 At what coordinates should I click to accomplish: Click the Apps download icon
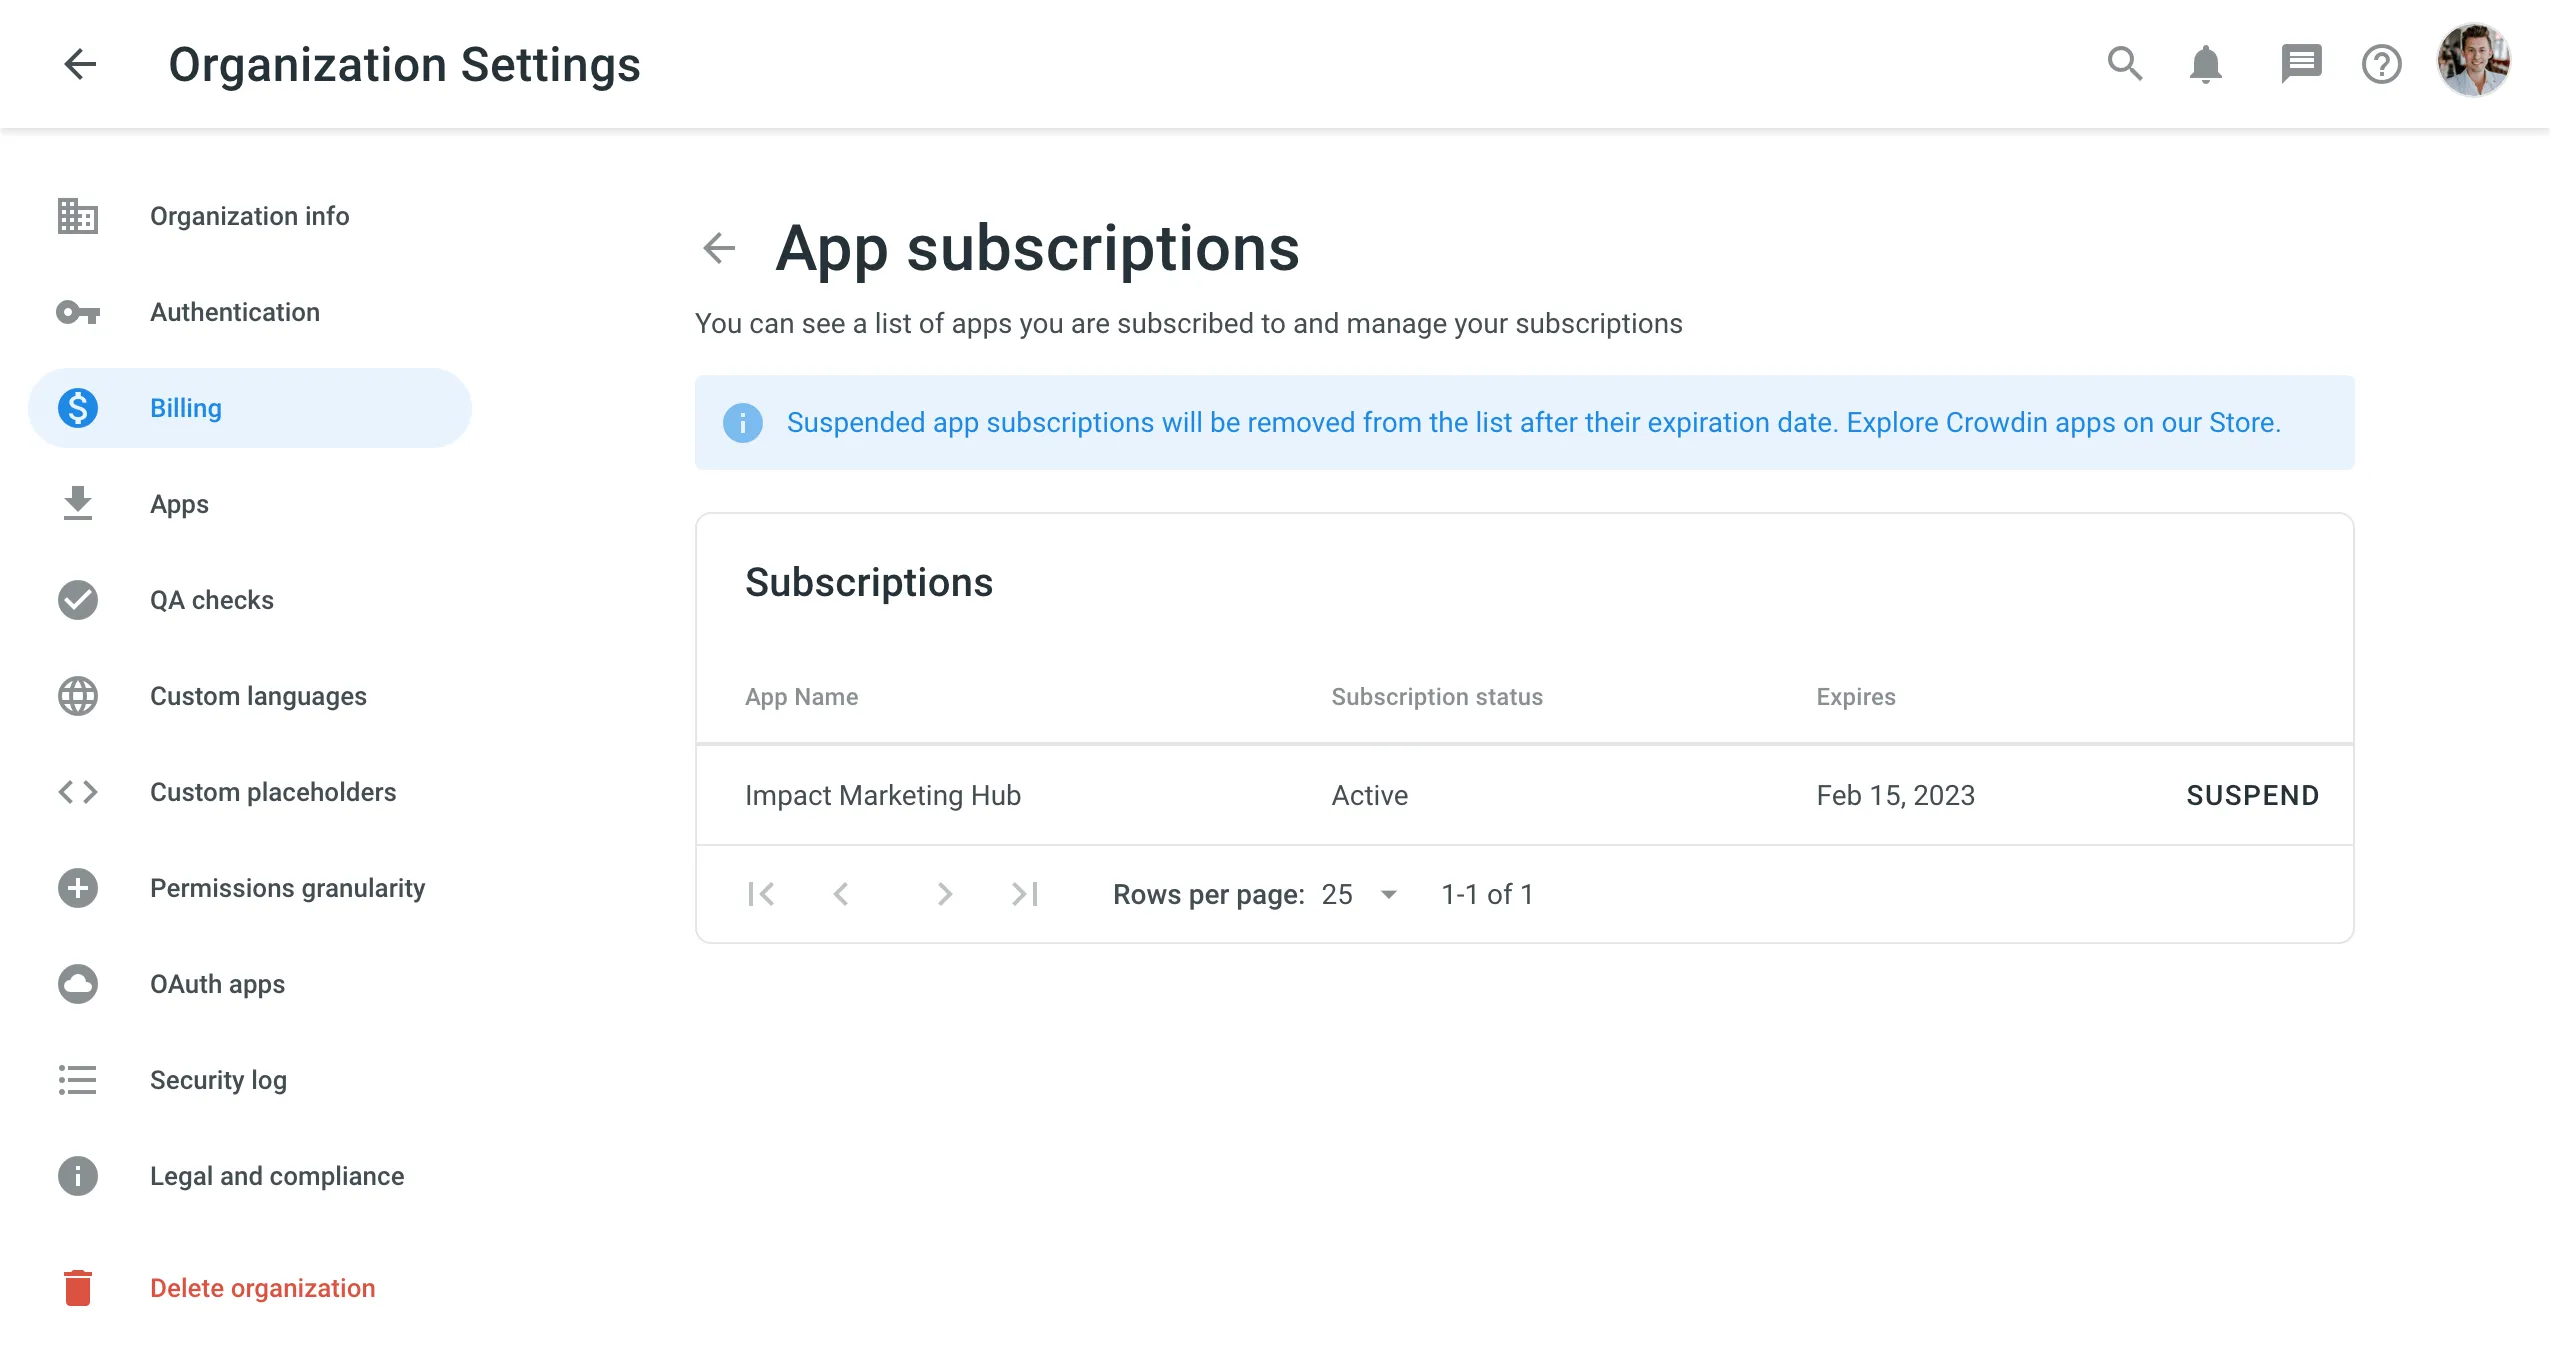coord(76,502)
